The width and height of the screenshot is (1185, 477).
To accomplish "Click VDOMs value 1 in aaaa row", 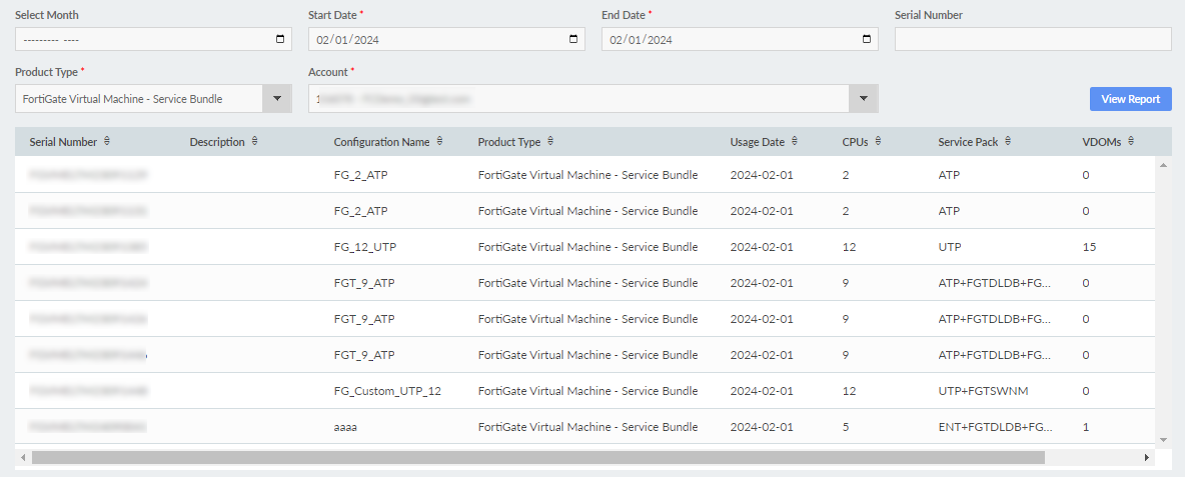I will (1086, 427).
